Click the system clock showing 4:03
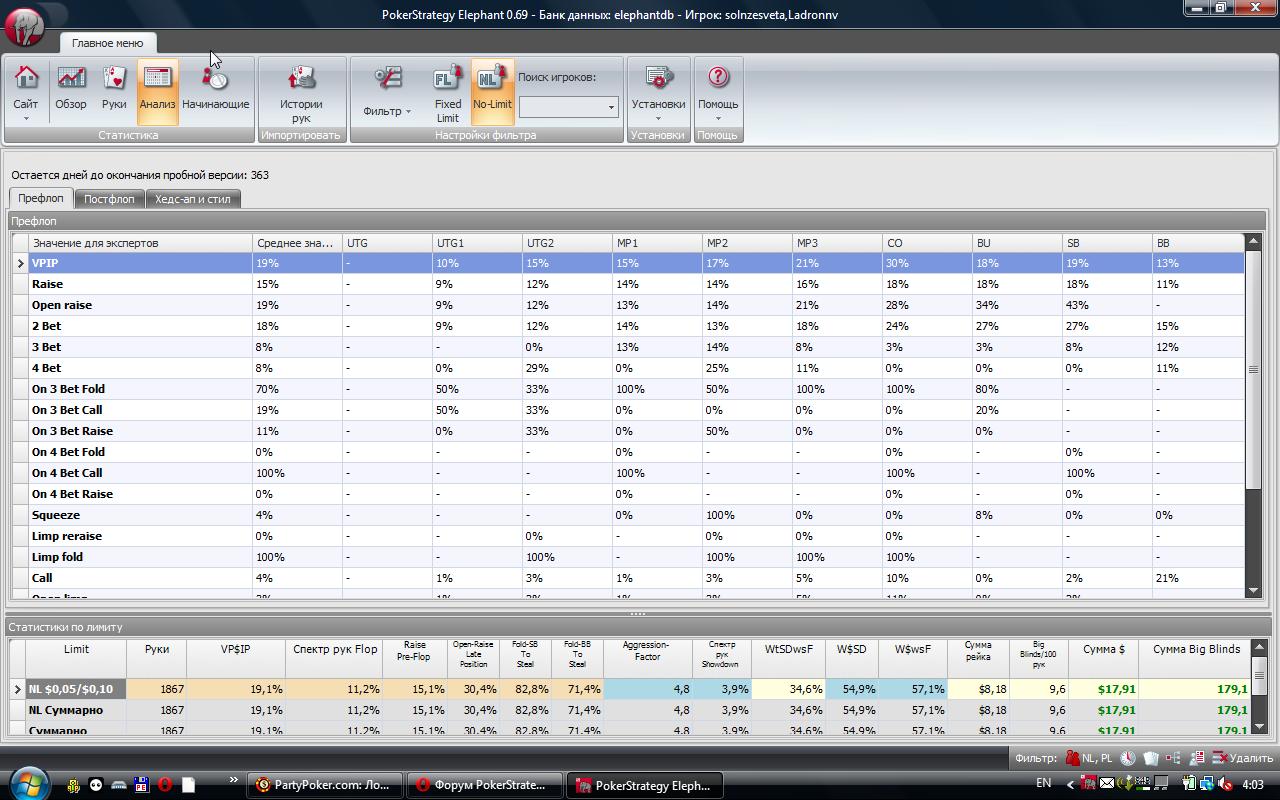This screenshot has height=800, width=1280. pyautogui.click(x=1252, y=785)
